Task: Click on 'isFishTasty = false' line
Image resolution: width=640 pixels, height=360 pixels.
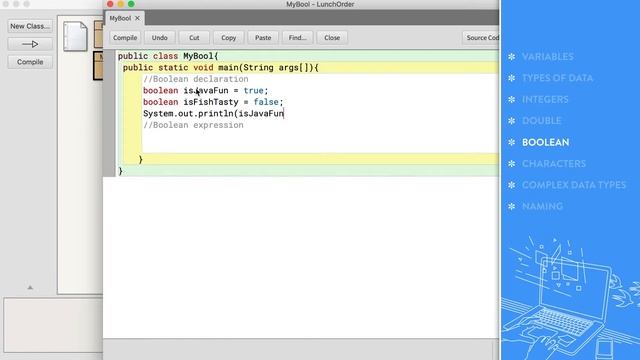Action: [x=213, y=102]
